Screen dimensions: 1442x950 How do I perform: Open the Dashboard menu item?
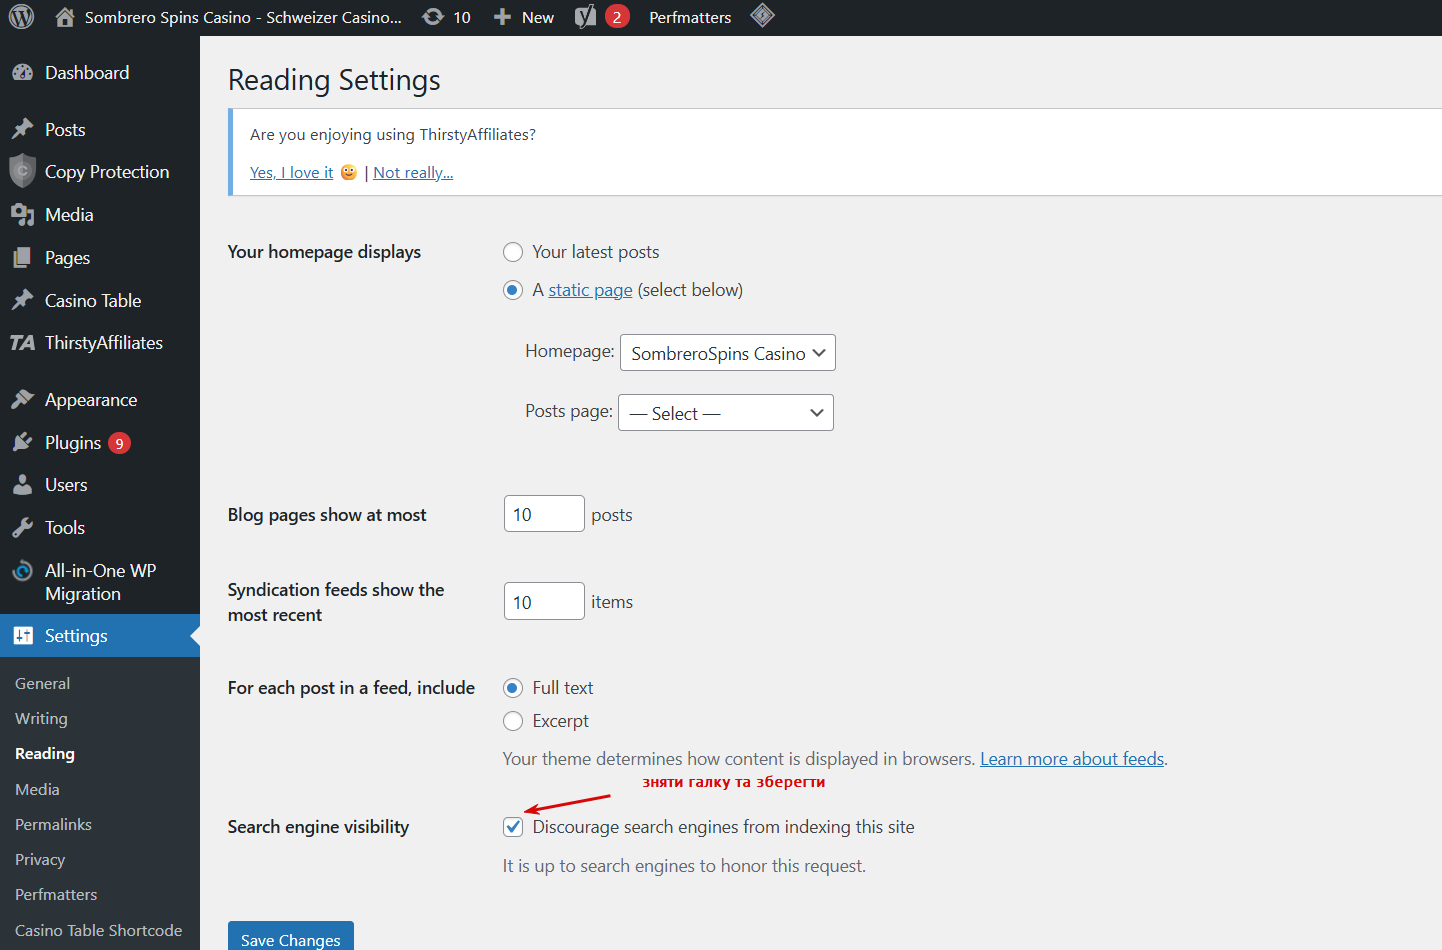click(87, 73)
